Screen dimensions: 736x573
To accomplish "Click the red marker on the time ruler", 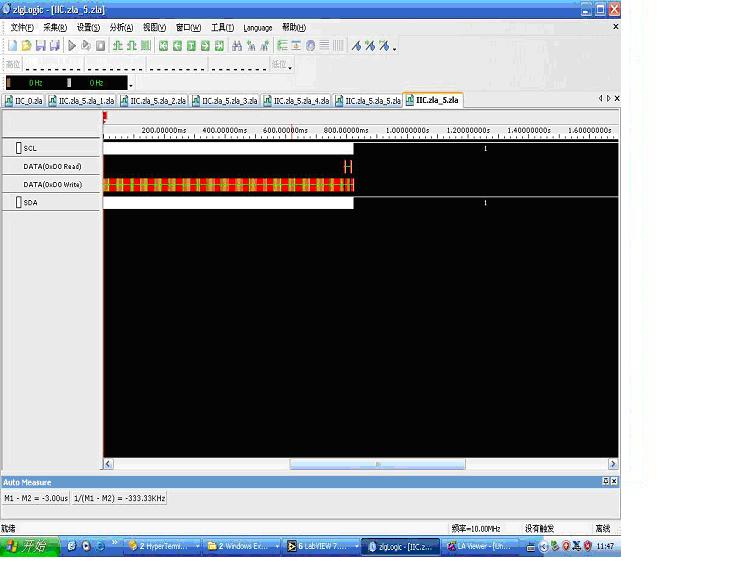I will pos(105,117).
